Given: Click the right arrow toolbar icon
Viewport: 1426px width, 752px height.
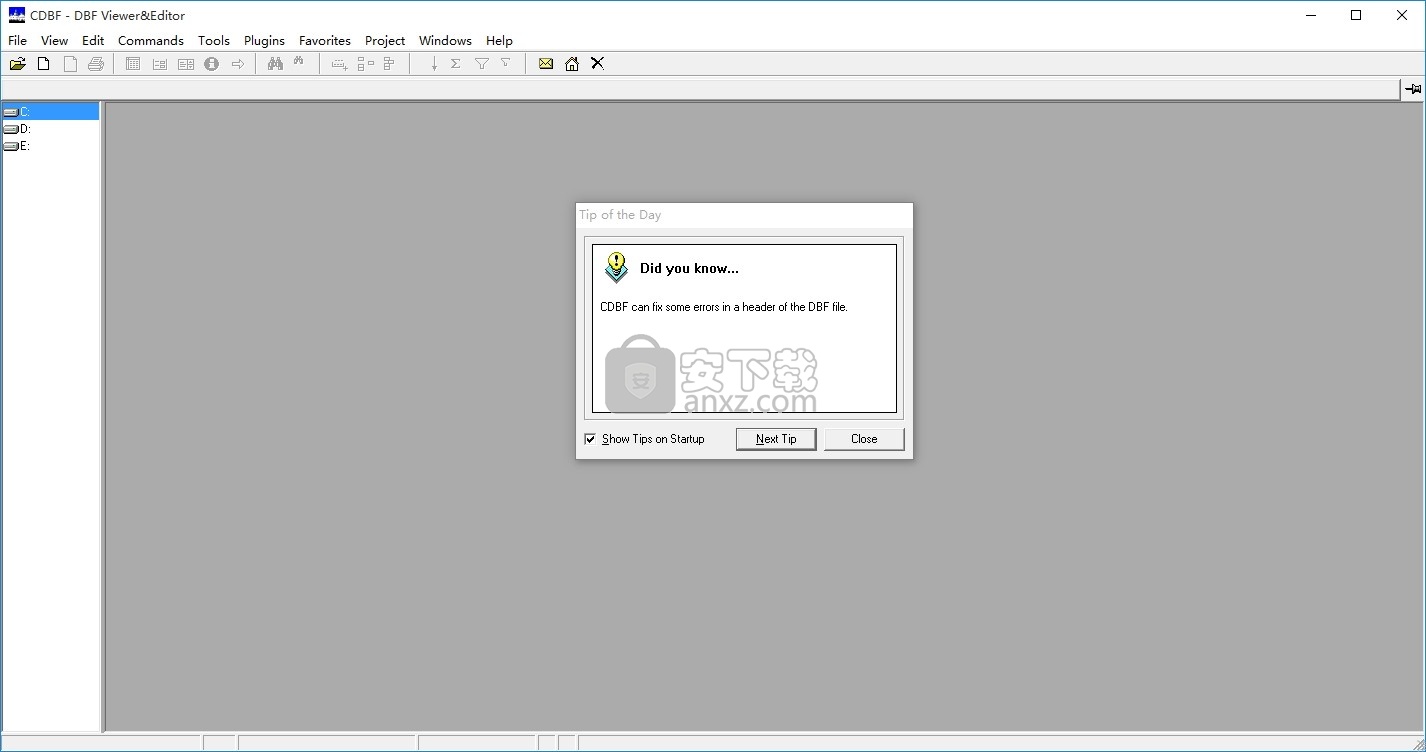Looking at the screenshot, I should (238, 64).
